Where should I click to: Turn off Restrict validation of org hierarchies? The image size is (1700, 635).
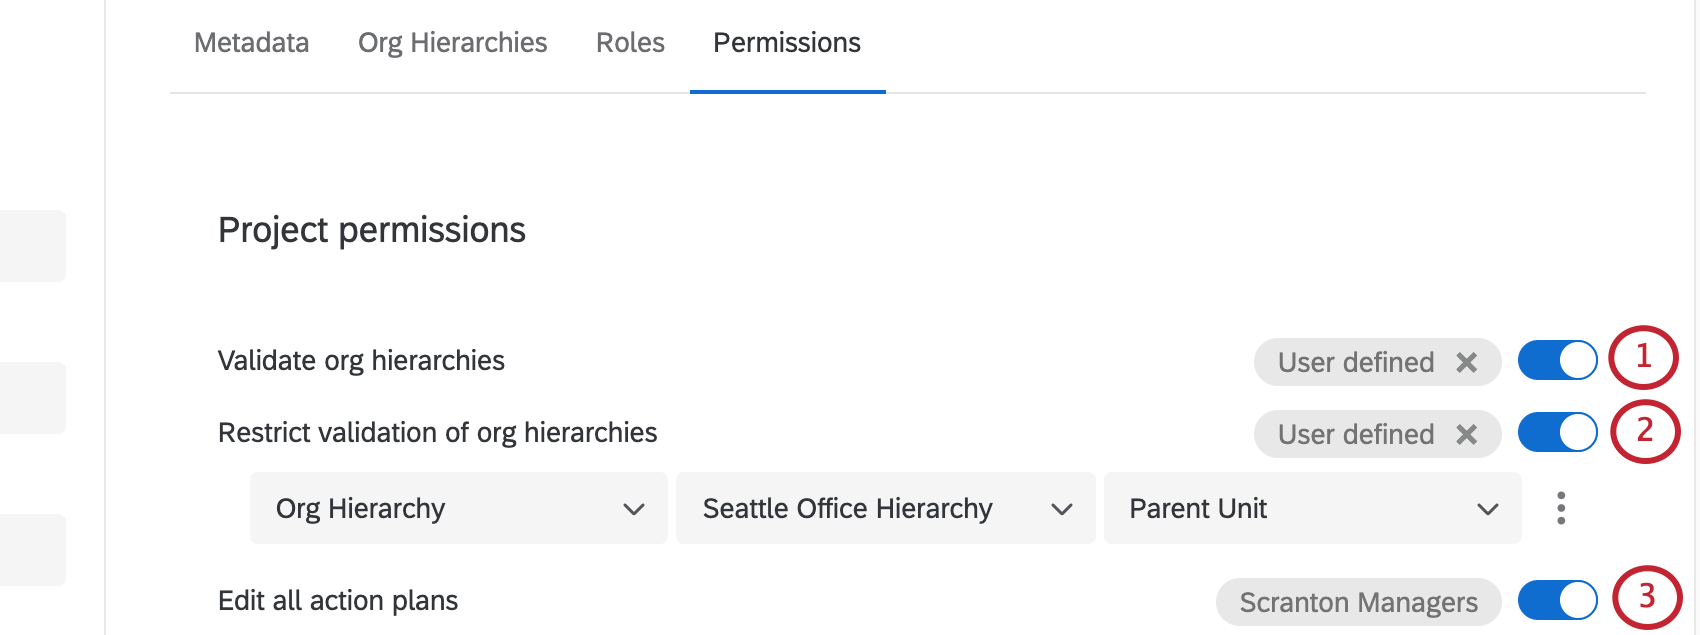point(1557,433)
